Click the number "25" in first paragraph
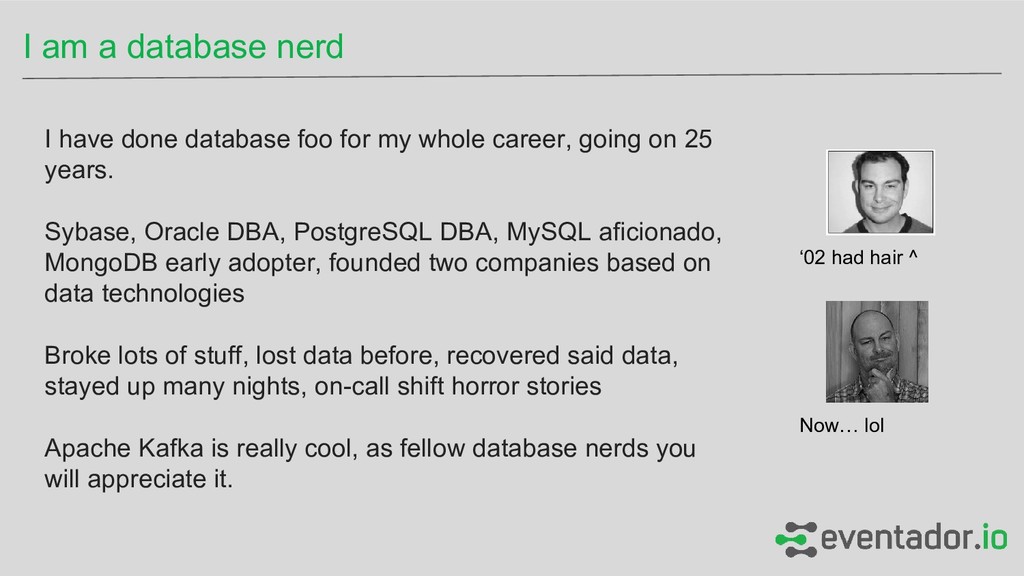1024x576 pixels. pyautogui.click(x=698, y=139)
